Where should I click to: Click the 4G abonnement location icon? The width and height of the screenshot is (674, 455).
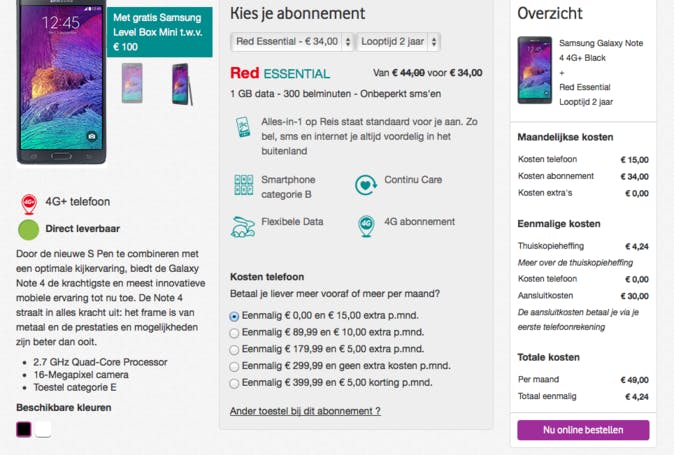(x=365, y=226)
